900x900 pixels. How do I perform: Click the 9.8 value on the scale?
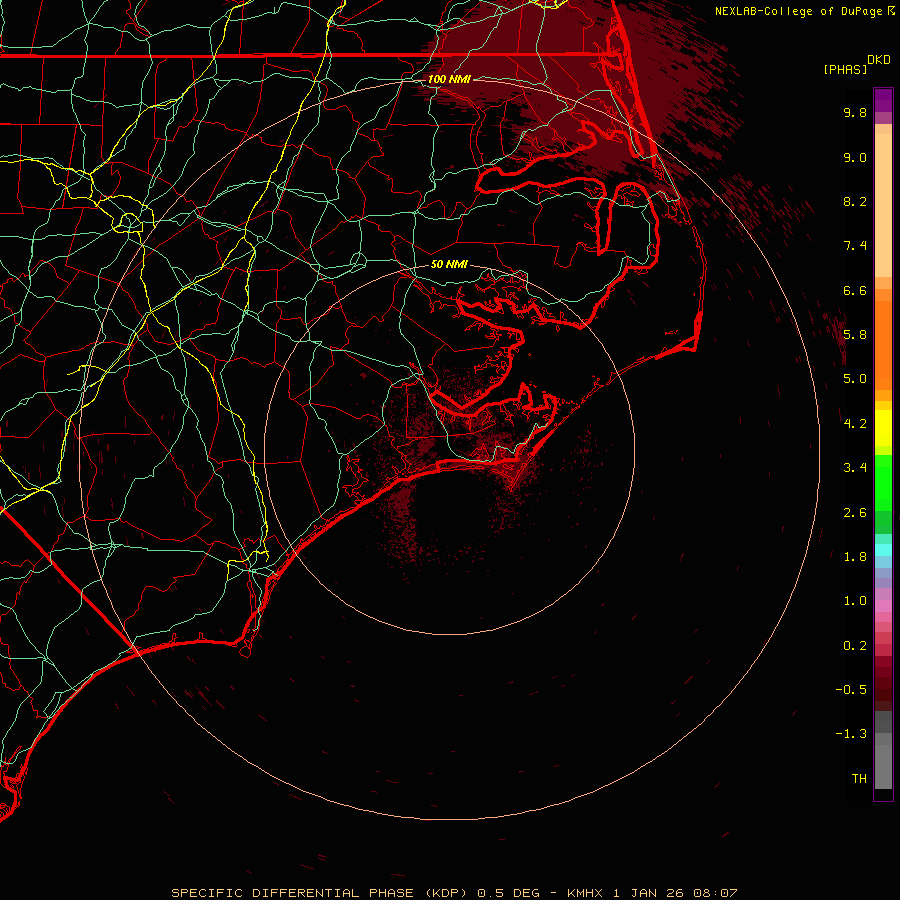pos(855,112)
